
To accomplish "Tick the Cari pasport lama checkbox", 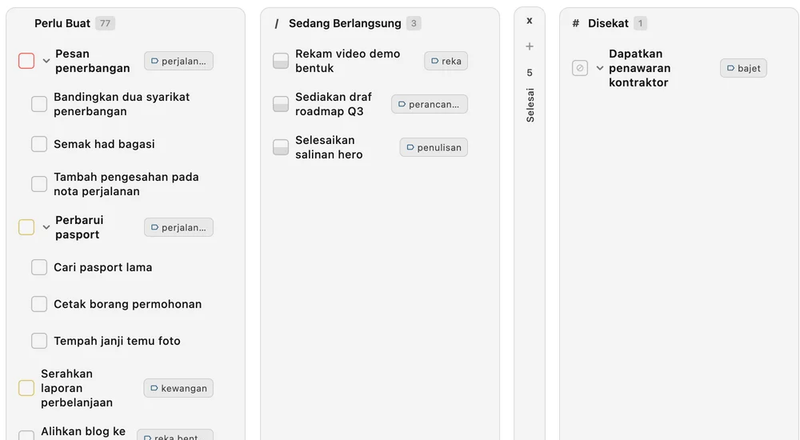I will [x=39, y=267].
